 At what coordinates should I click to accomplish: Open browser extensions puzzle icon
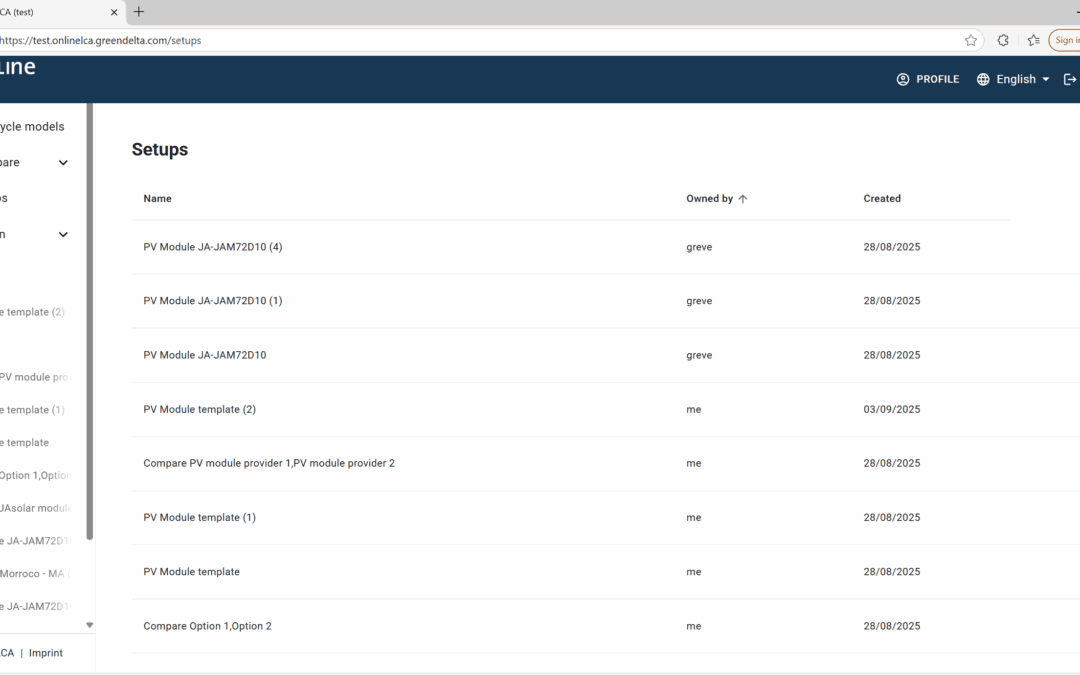tap(1003, 40)
